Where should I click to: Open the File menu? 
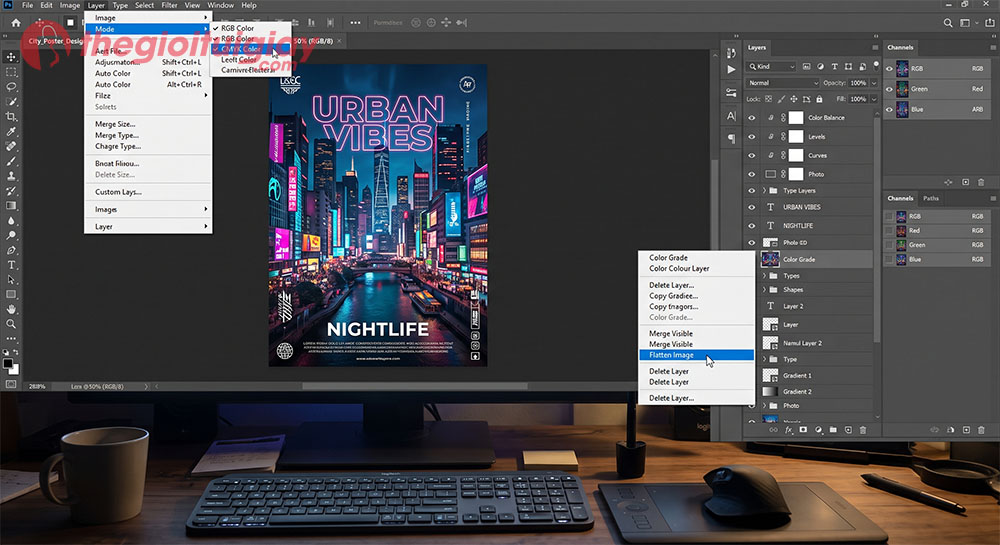tap(27, 5)
